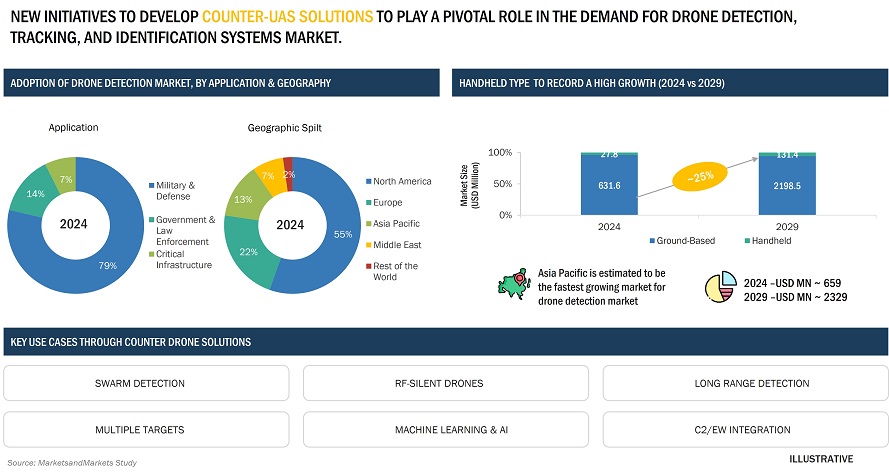Screen dimensions: 889x473
Task: Click the Military & Defense legend marker
Action: (150, 186)
